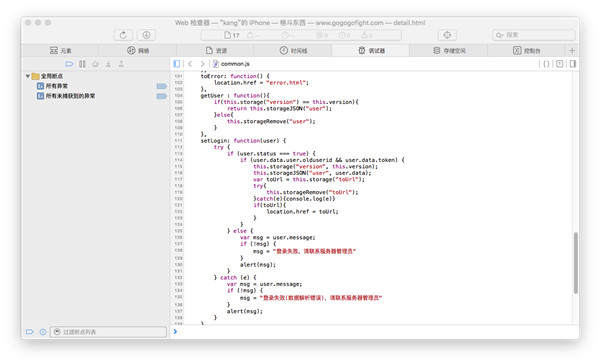Switch to the 资源 (Resources) tab
The image size is (600, 364).
(216, 51)
